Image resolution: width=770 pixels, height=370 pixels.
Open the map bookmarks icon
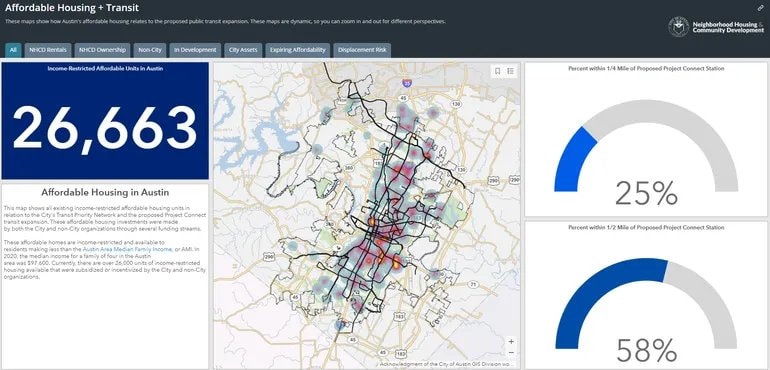[497, 71]
